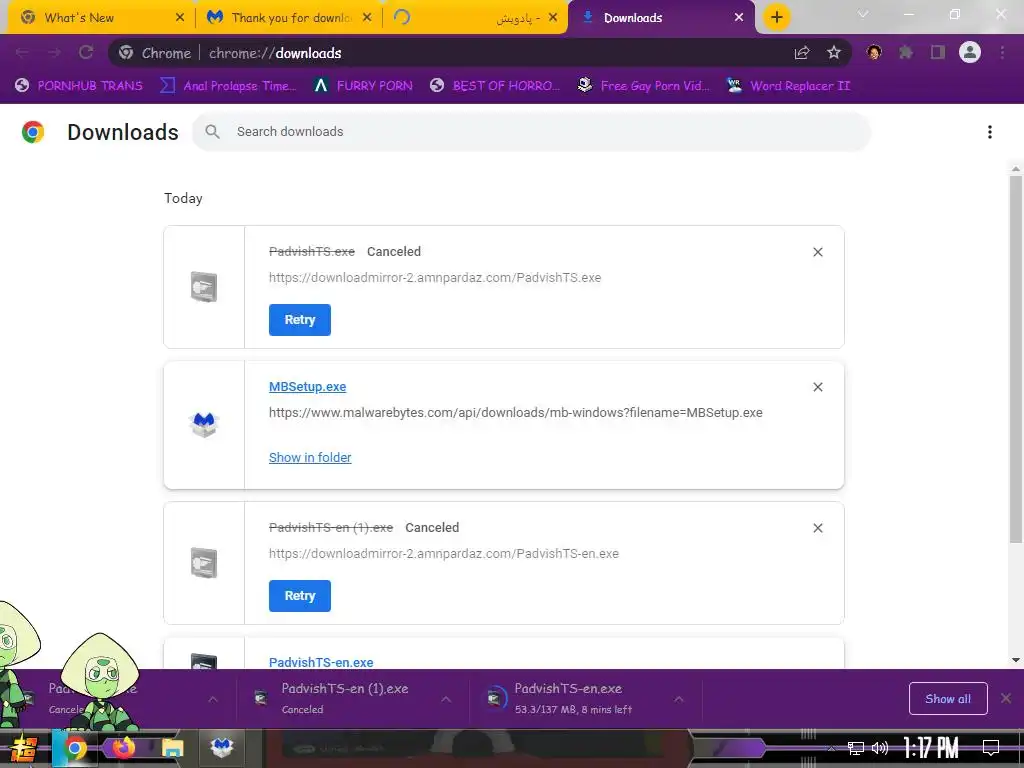The image size is (1024, 768).
Task: Open the notification center icon
Action: 991,748
